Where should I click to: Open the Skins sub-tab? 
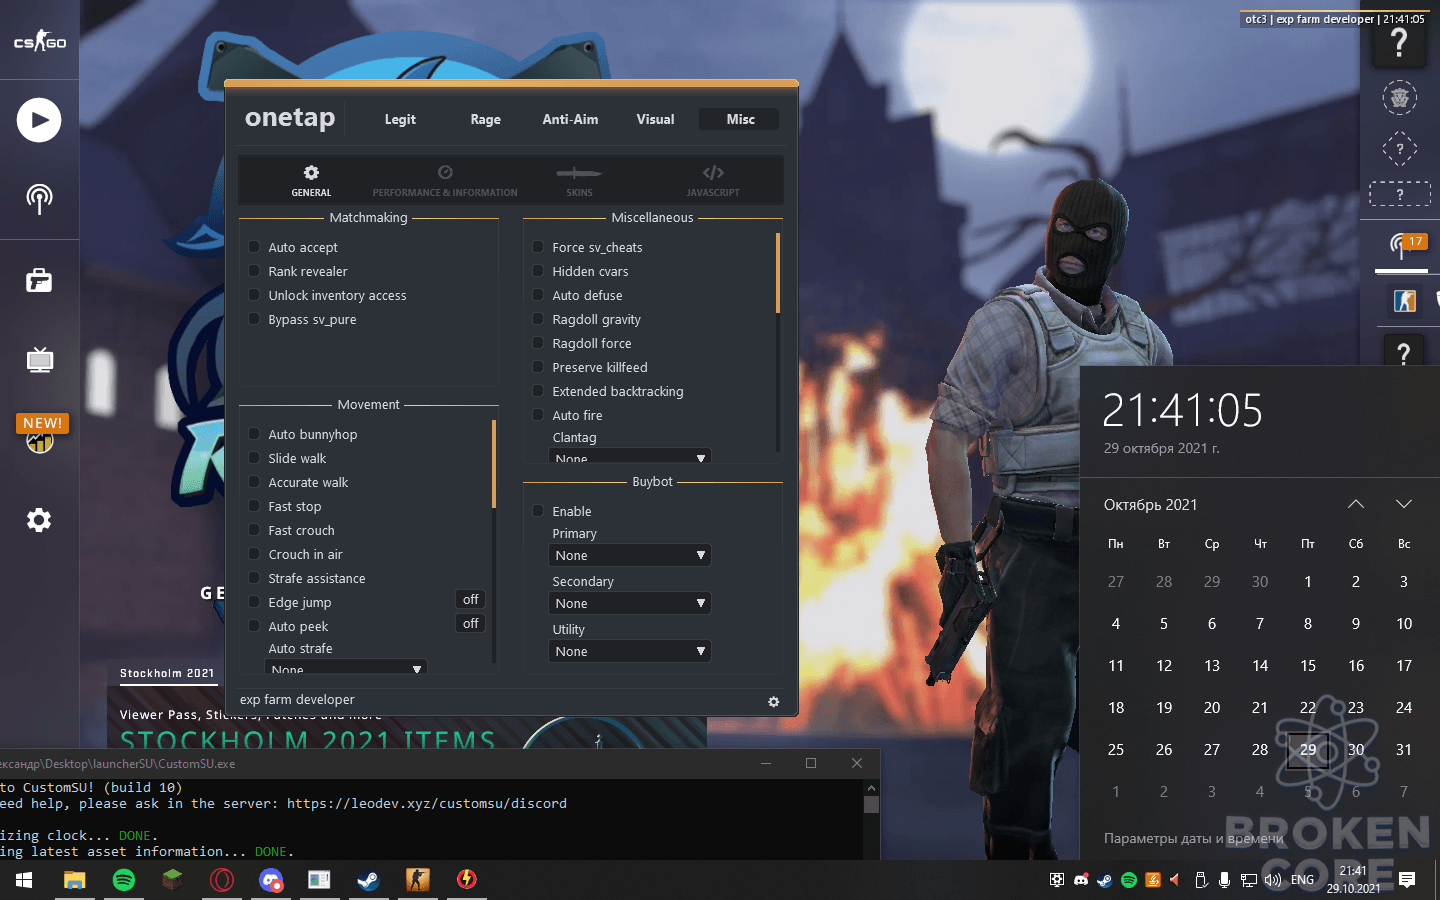[x=579, y=180]
